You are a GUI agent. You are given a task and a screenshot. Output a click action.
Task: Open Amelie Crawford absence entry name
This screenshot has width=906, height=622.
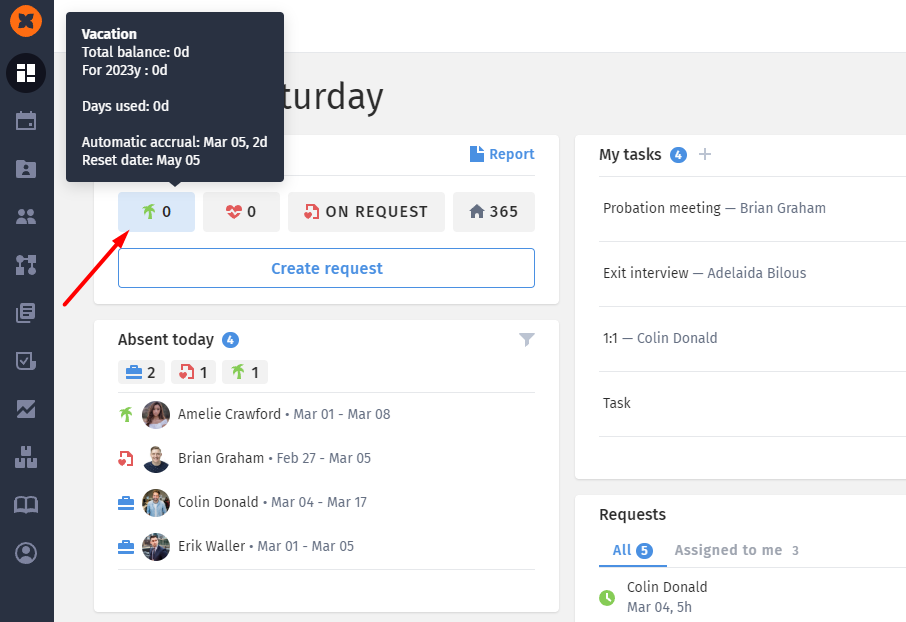coord(229,414)
